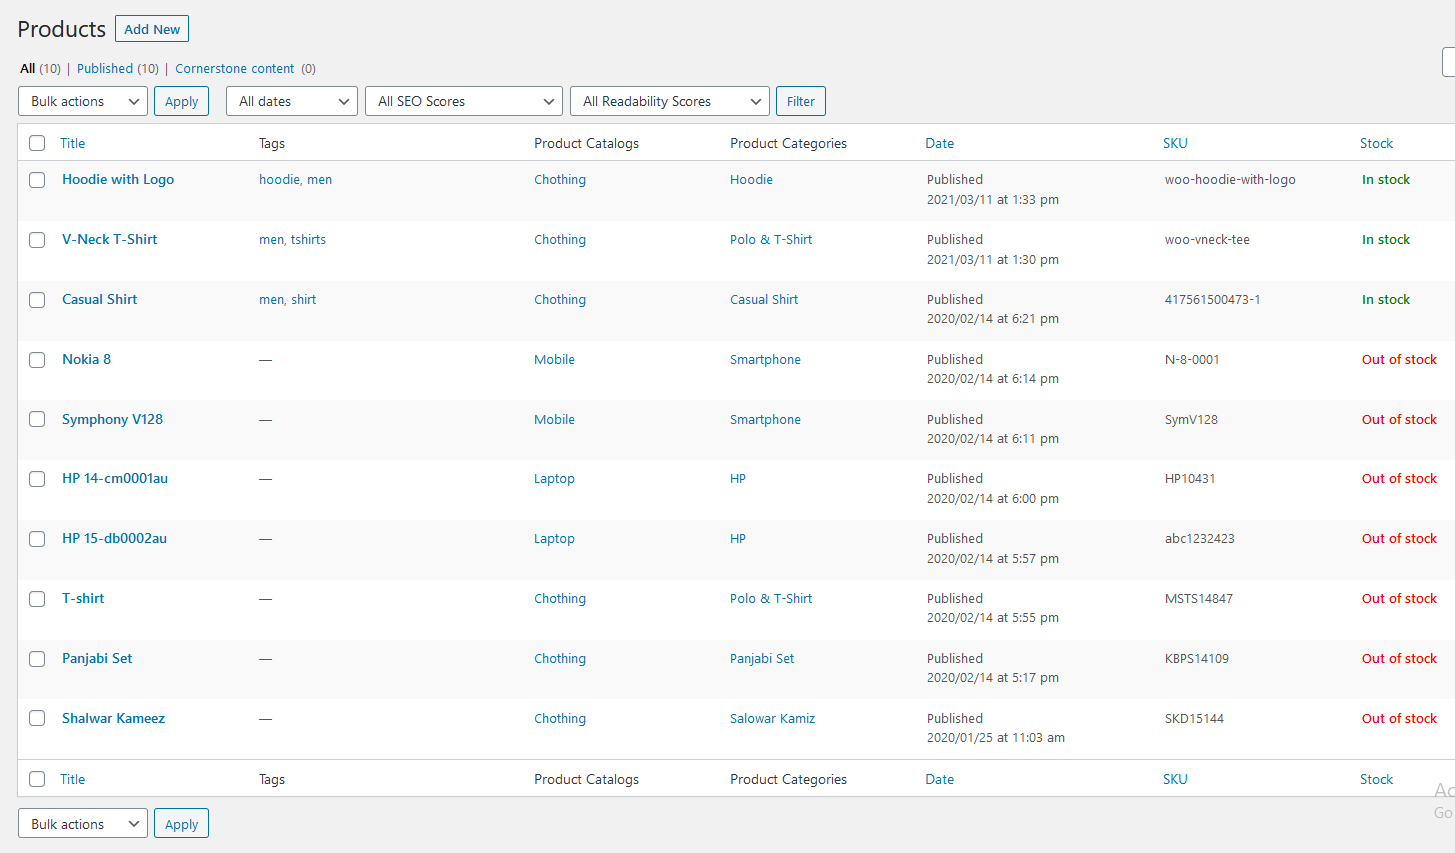Show the Cornerstone content view
Image resolution: width=1455 pixels, height=853 pixels.
click(x=234, y=69)
